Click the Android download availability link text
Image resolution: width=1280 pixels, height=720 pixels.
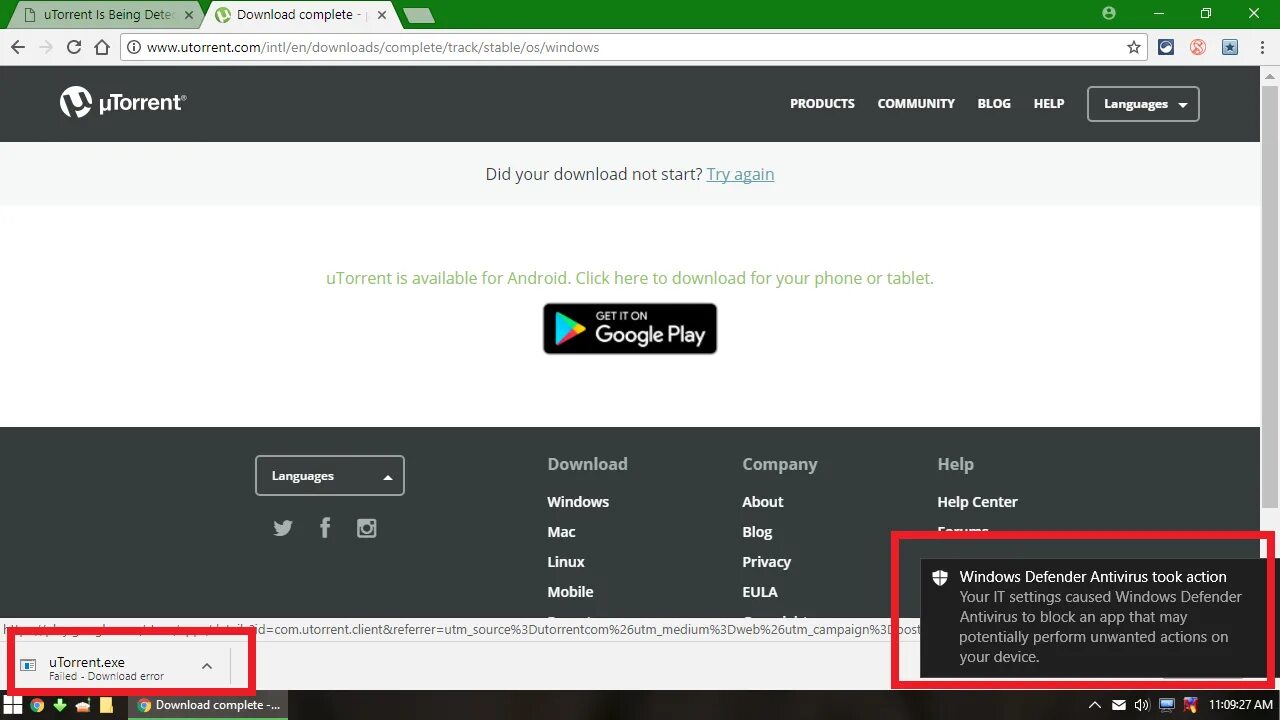(630, 278)
